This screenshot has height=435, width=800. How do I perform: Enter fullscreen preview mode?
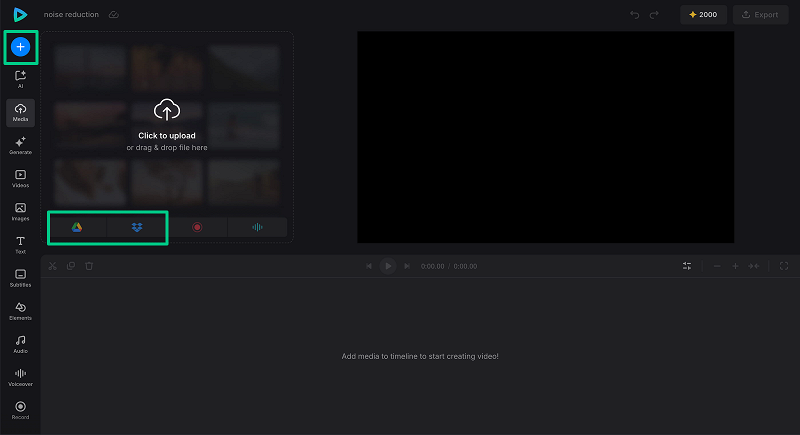784,266
